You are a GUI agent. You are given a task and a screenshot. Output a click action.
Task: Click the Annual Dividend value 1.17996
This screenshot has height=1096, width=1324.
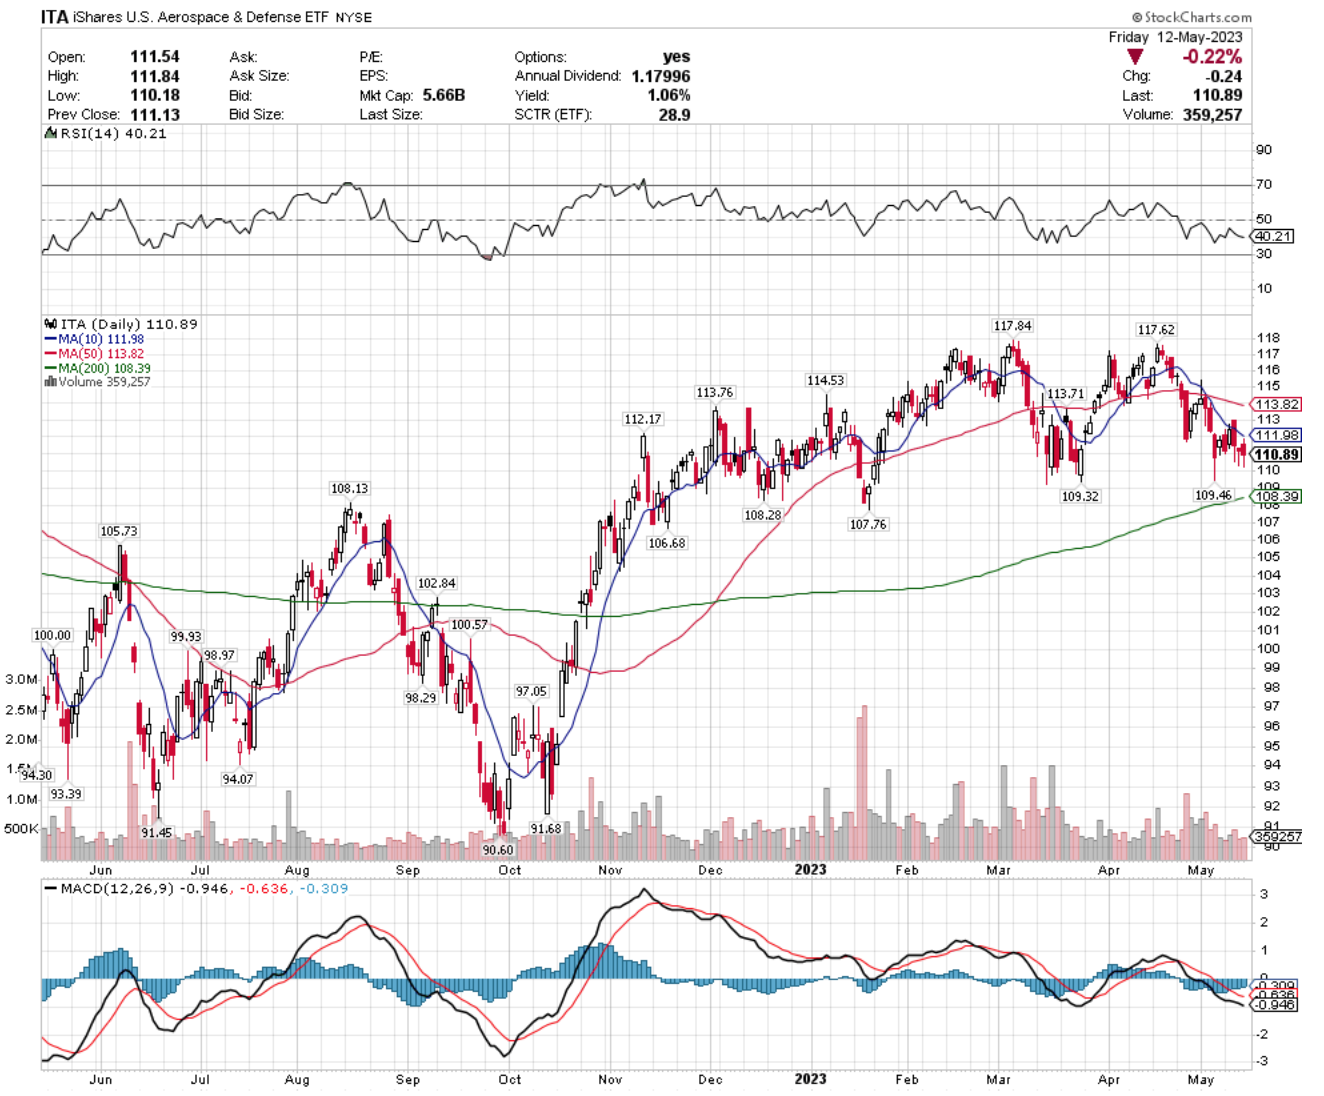pos(660,76)
